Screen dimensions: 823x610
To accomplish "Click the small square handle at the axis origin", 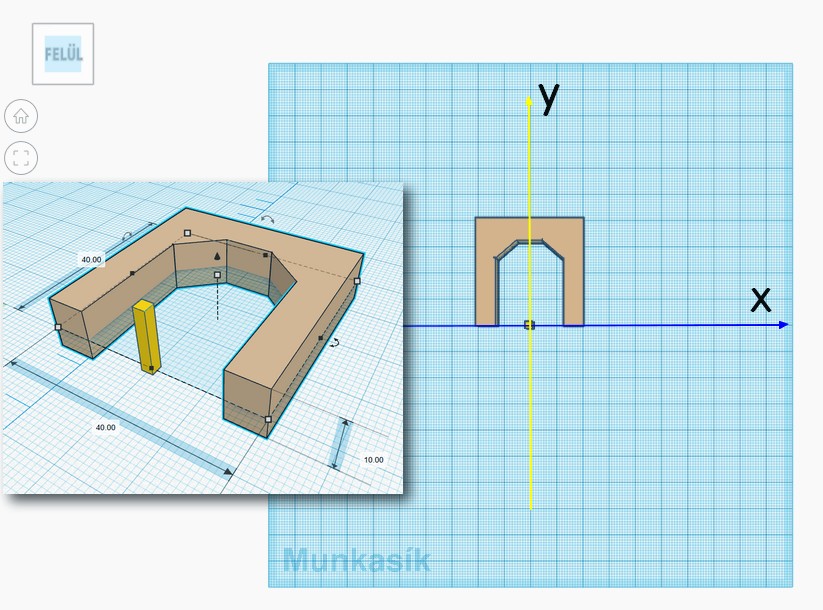I will pos(530,324).
